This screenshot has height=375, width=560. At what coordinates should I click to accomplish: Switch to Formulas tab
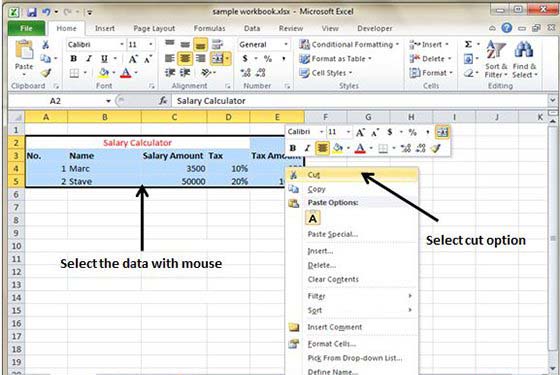pyautogui.click(x=209, y=29)
